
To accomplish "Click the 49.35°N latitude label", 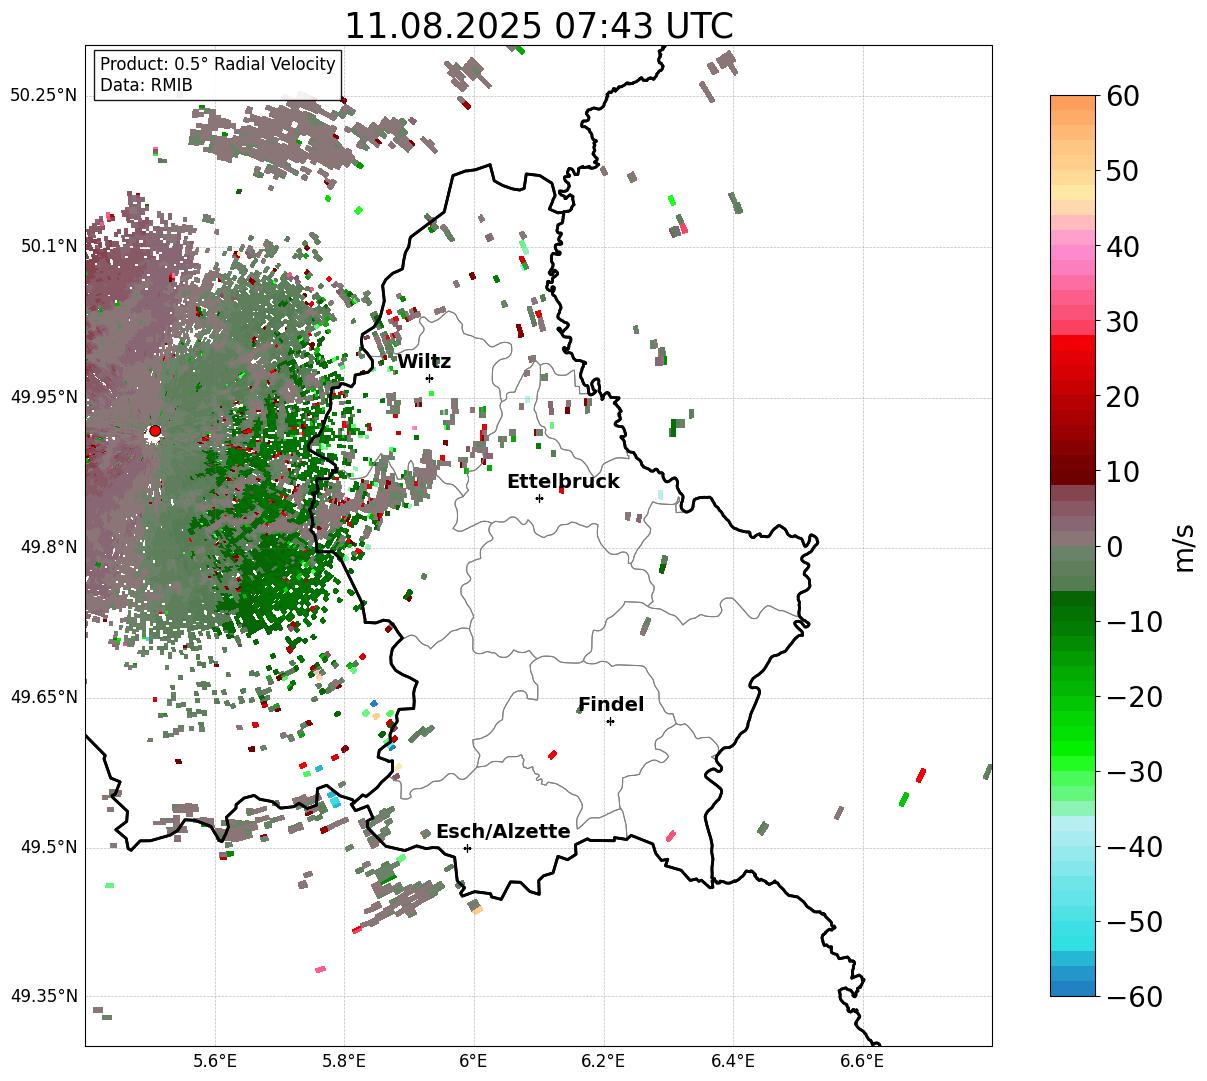I will [44, 996].
